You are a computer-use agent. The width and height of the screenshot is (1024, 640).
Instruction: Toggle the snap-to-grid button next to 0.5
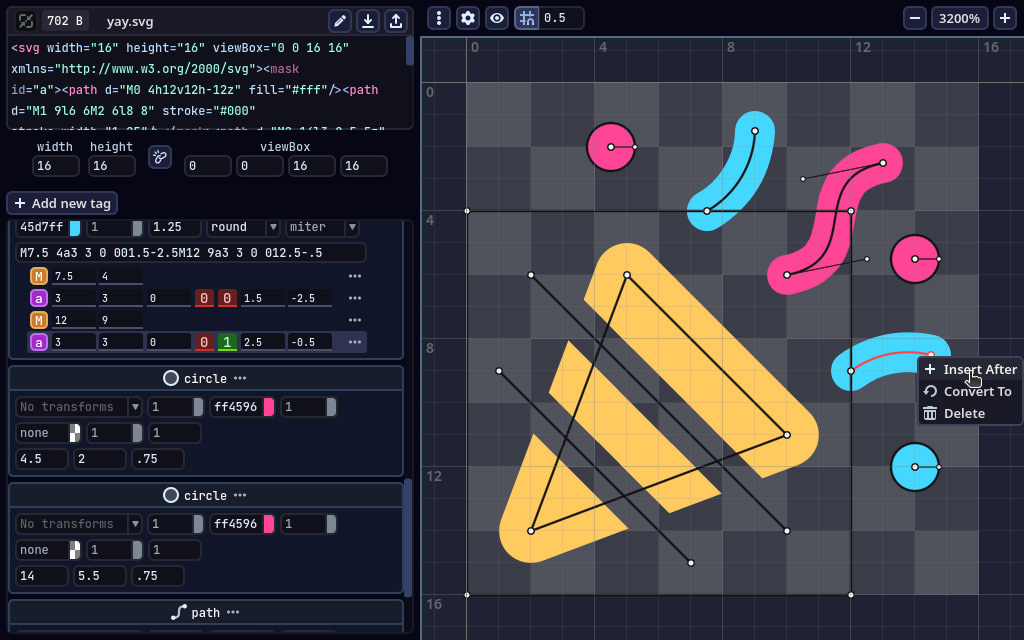coord(526,18)
